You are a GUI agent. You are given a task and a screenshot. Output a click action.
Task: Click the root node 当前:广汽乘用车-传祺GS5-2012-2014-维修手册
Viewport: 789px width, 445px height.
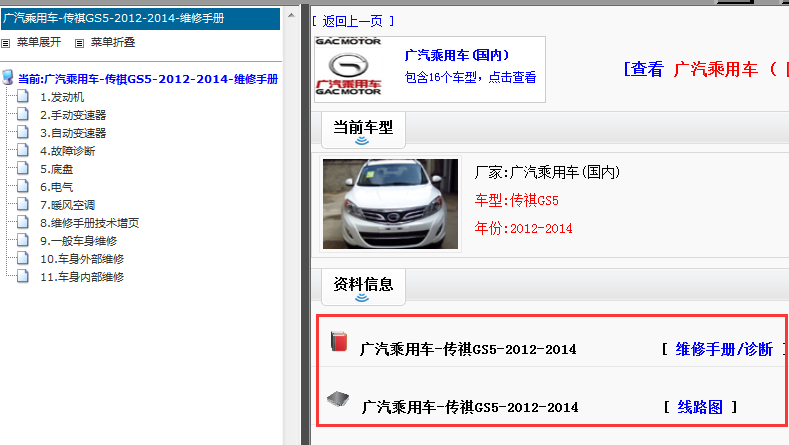[148, 79]
